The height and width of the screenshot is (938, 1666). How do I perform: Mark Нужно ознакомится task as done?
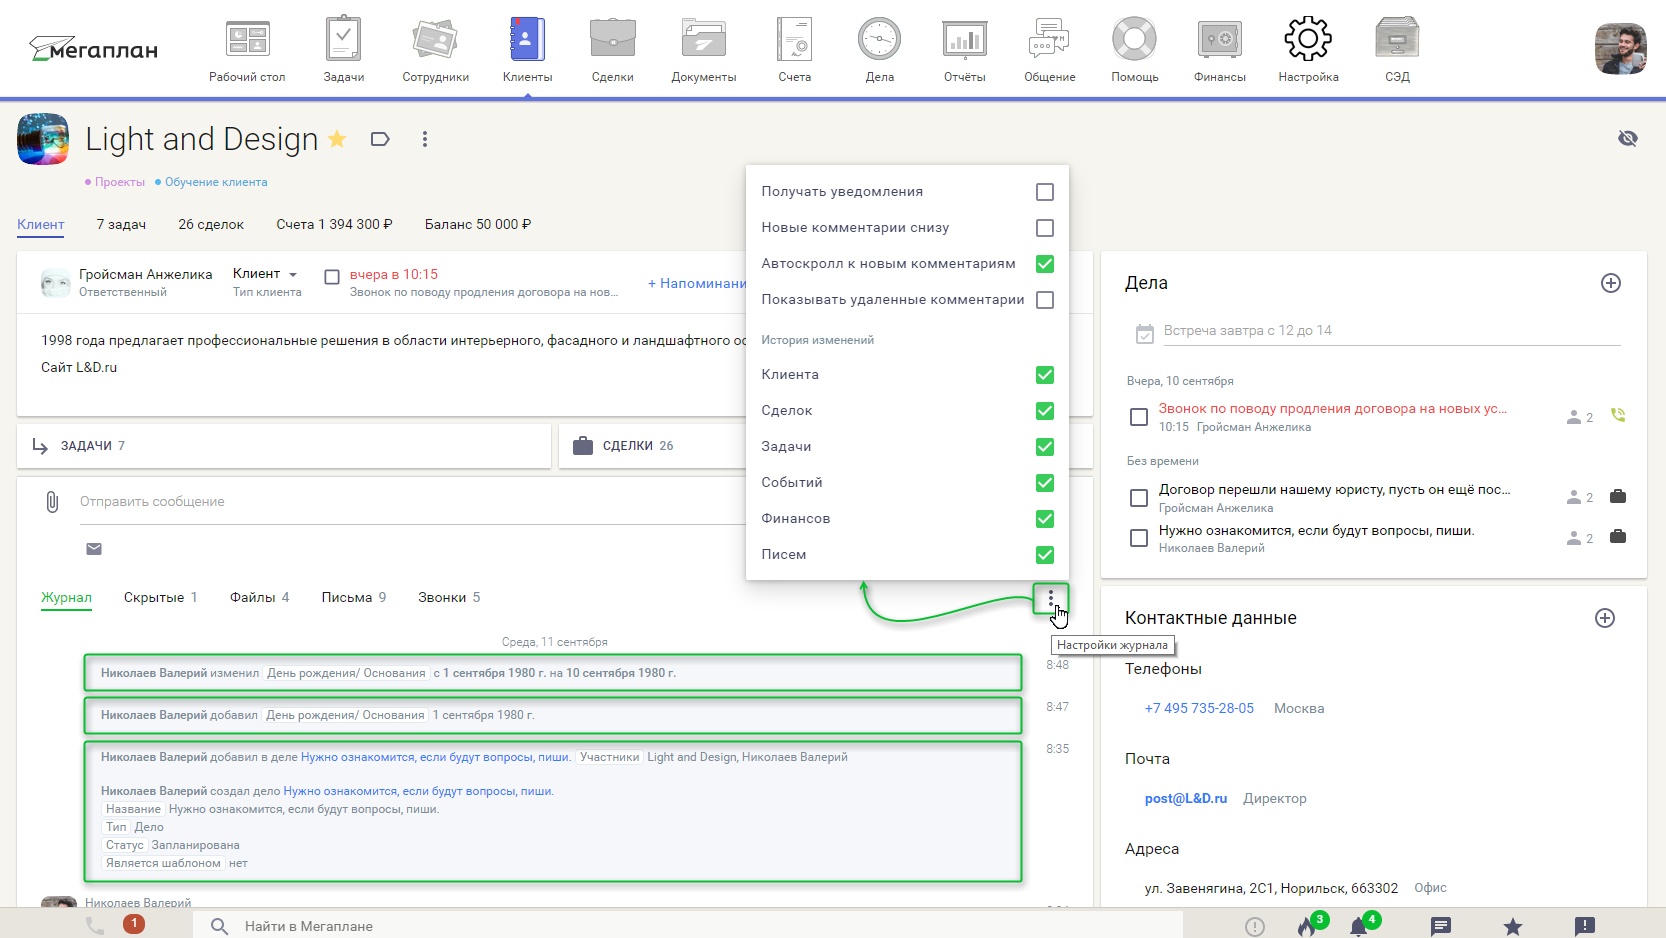coord(1138,538)
